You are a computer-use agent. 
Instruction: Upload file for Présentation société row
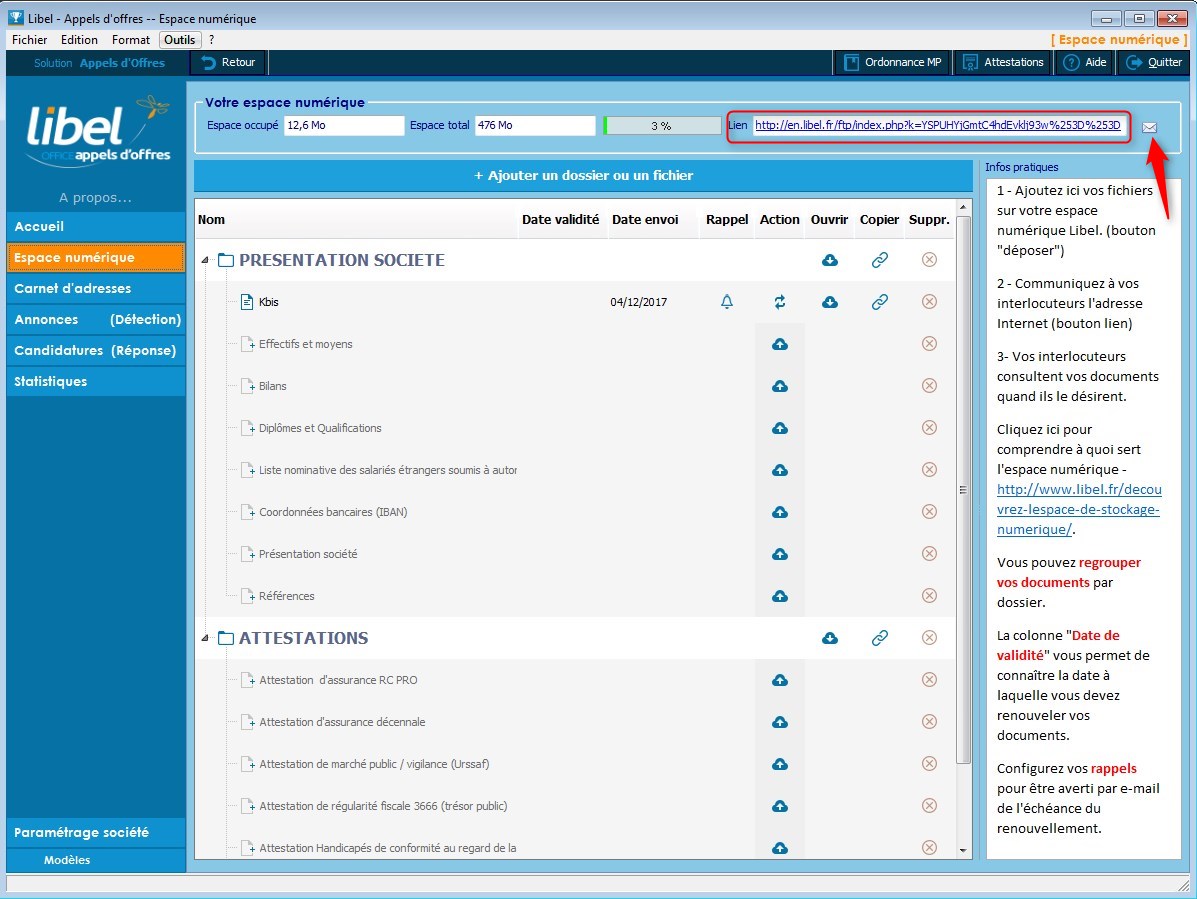(779, 554)
